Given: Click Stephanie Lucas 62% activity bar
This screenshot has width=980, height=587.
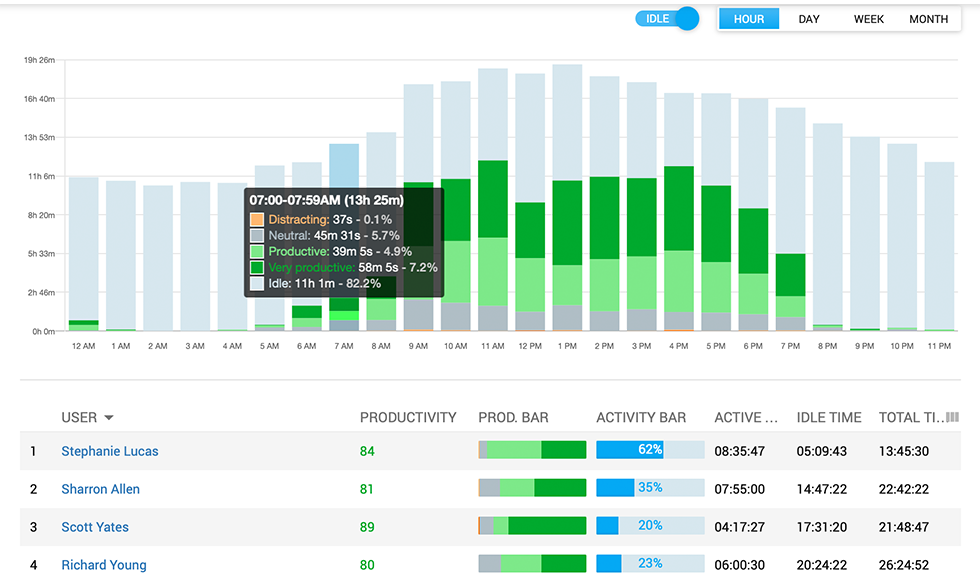Looking at the screenshot, I should coord(650,449).
